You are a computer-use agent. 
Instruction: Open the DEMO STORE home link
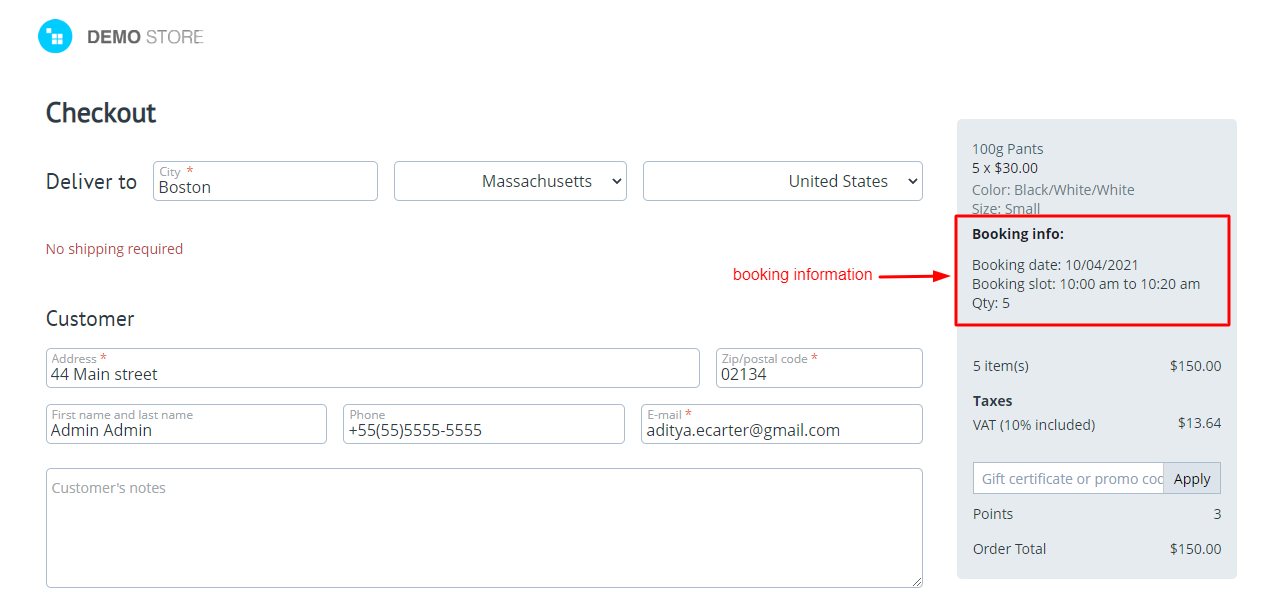145,37
